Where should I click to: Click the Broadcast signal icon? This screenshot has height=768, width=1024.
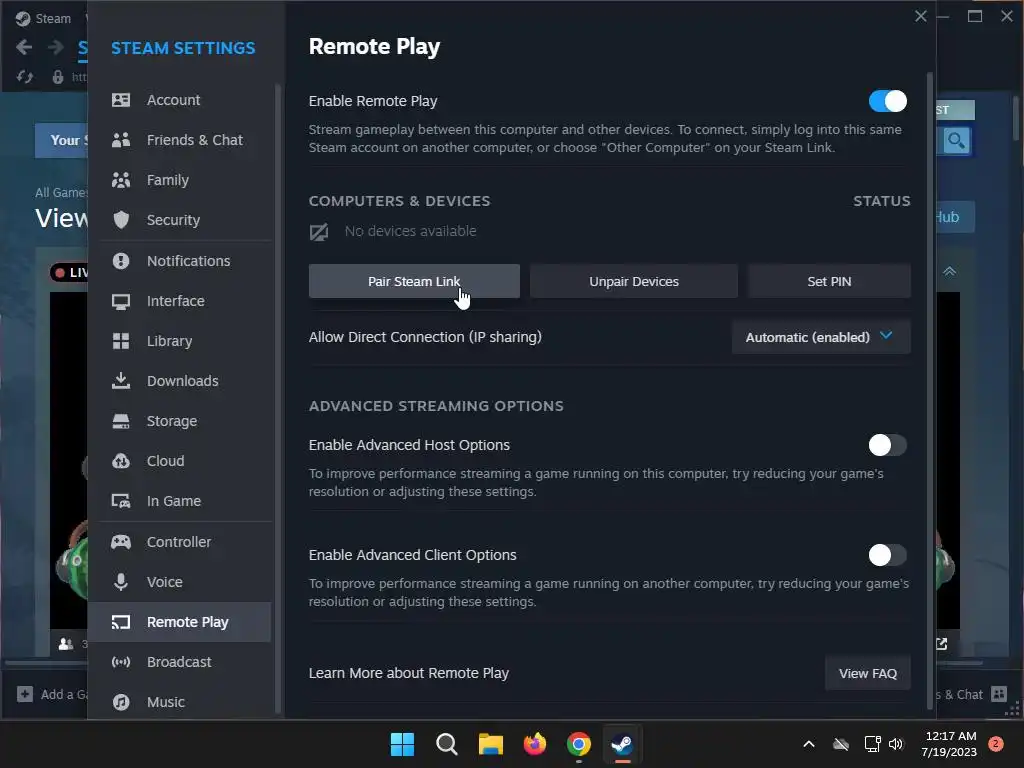[121, 662]
